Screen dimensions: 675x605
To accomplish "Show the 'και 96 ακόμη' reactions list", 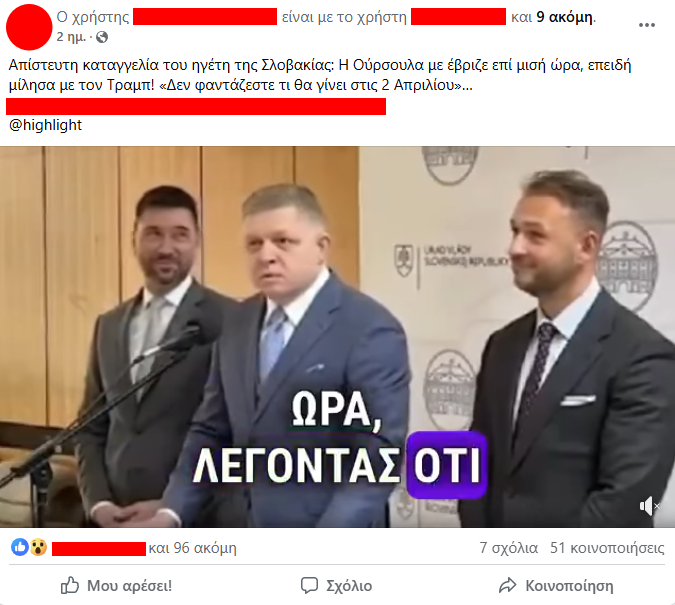I will click(192, 548).
